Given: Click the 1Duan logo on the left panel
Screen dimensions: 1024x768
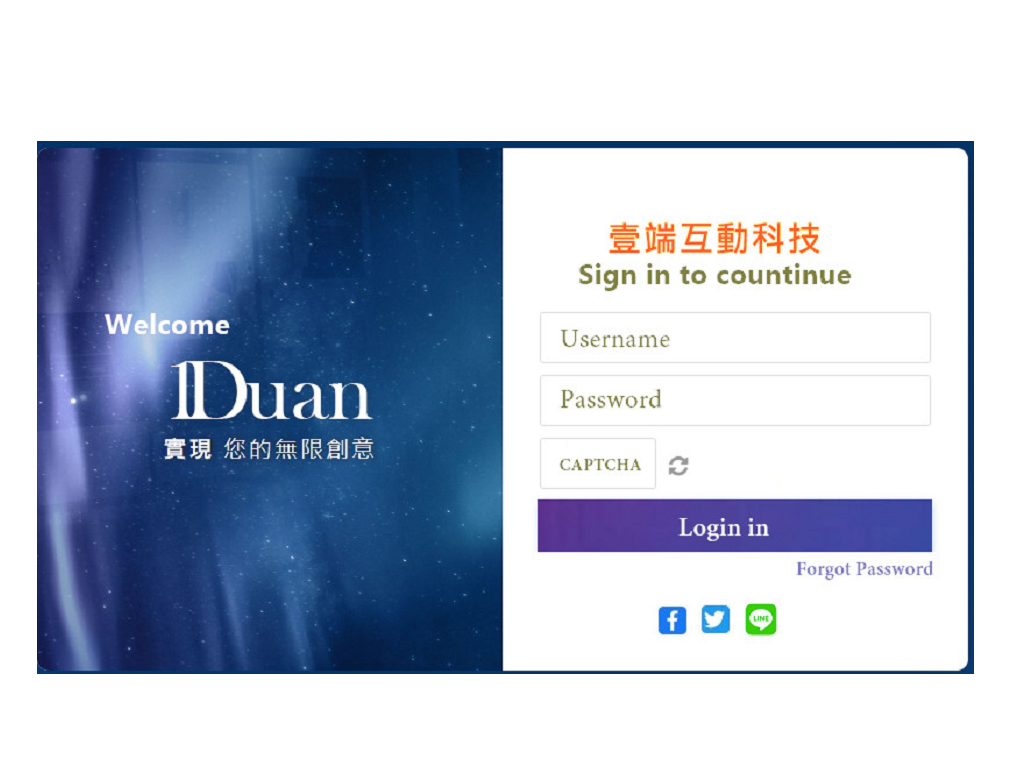Looking at the screenshot, I should pos(271,391).
